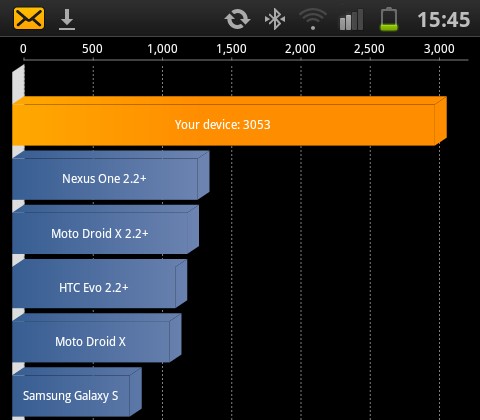Image resolution: width=480 pixels, height=420 pixels.
Task: Tap the battery status icon
Action: tap(389, 19)
